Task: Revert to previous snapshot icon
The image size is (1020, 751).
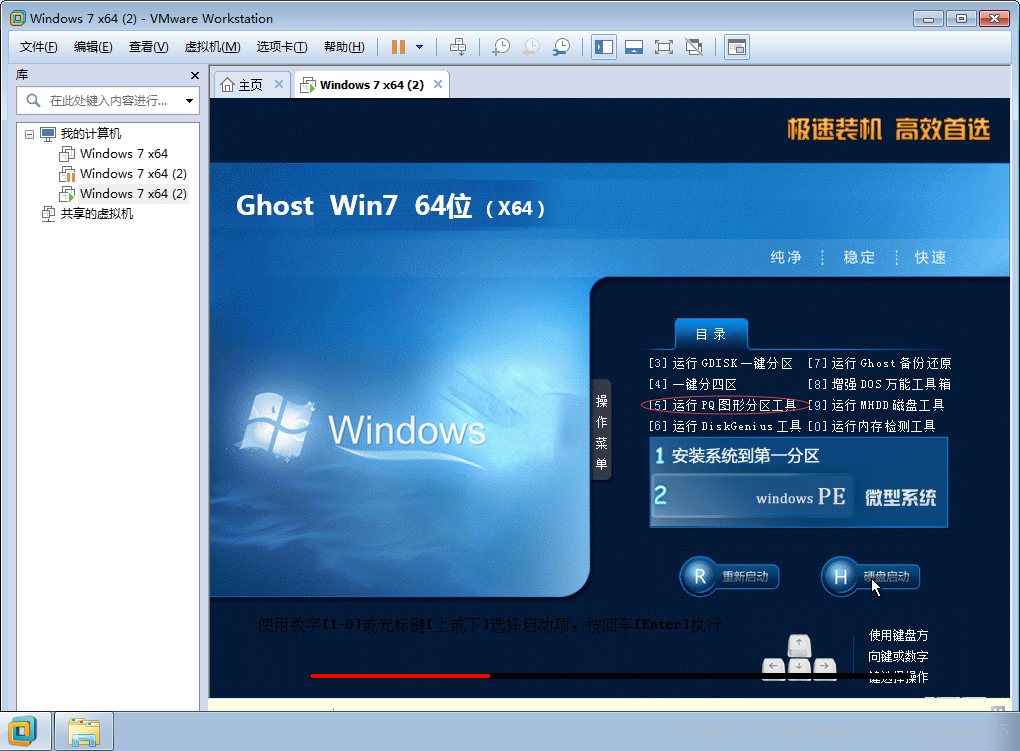Action: tap(531, 47)
